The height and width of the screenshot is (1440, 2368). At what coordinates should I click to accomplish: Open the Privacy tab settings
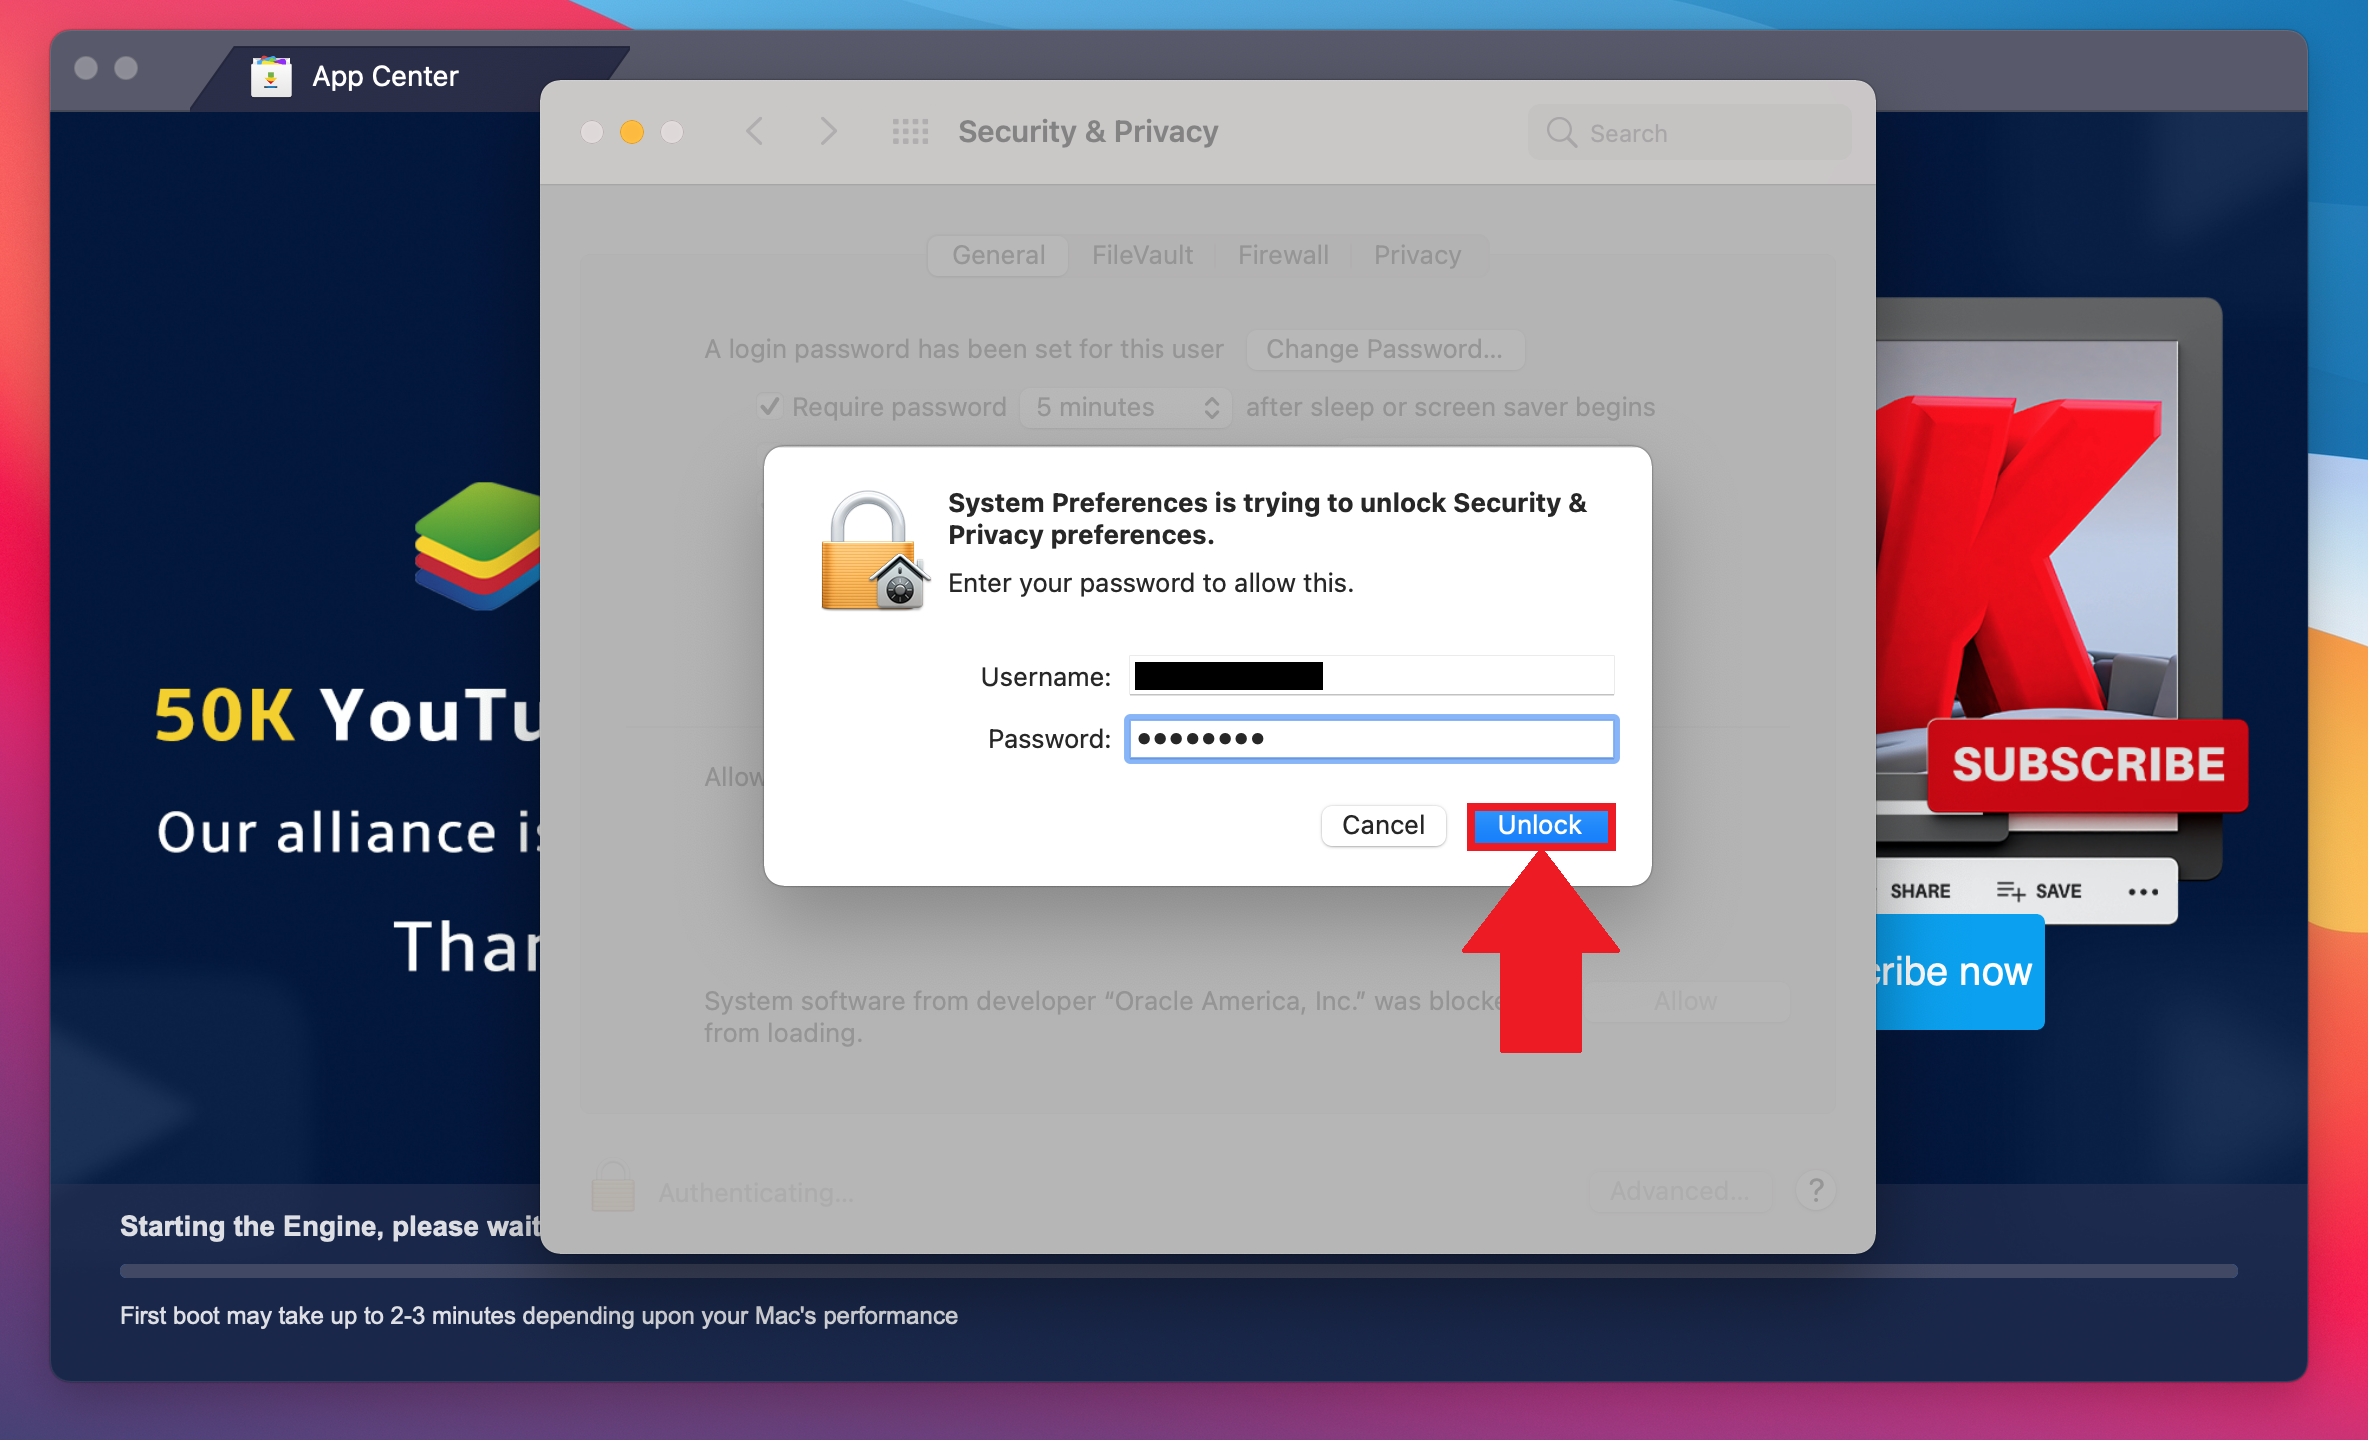click(x=1417, y=256)
